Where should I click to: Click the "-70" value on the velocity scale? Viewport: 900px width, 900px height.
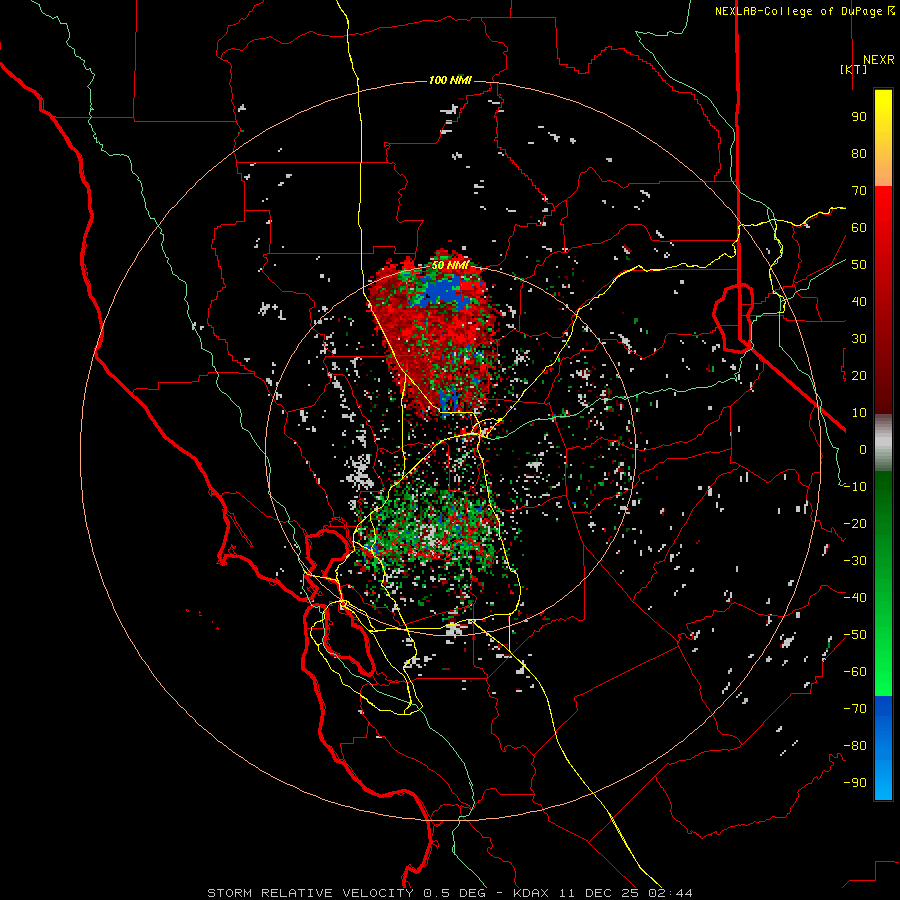[855, 709]
